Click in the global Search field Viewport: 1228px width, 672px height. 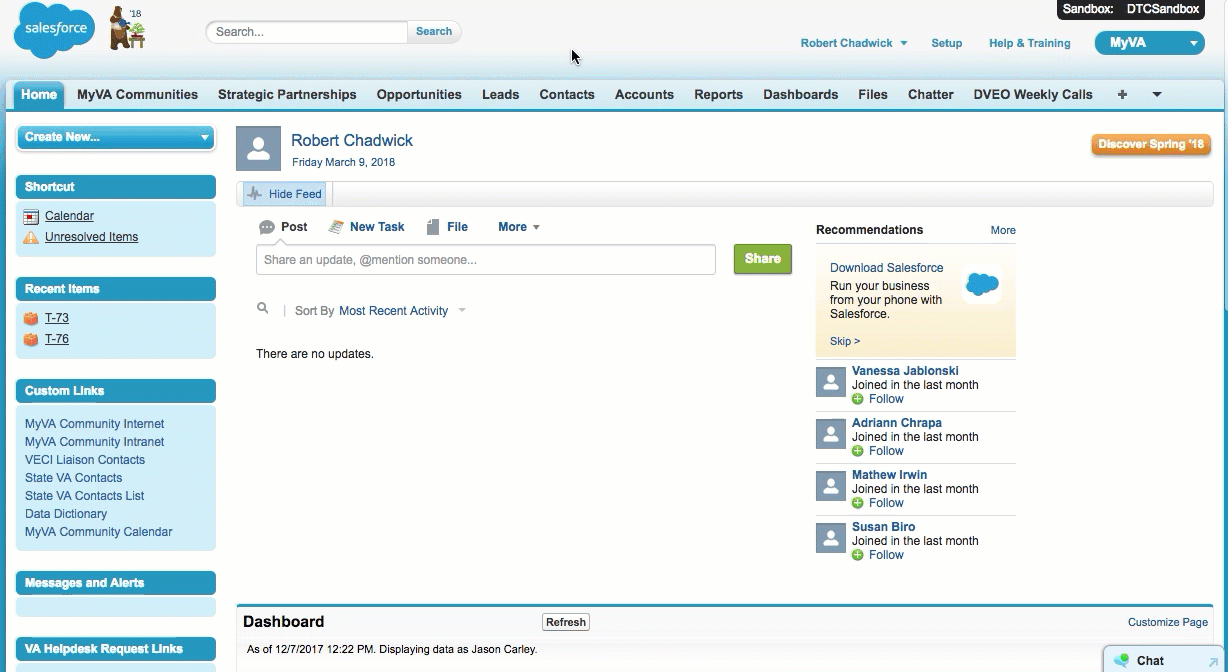(x=307, y=32)
